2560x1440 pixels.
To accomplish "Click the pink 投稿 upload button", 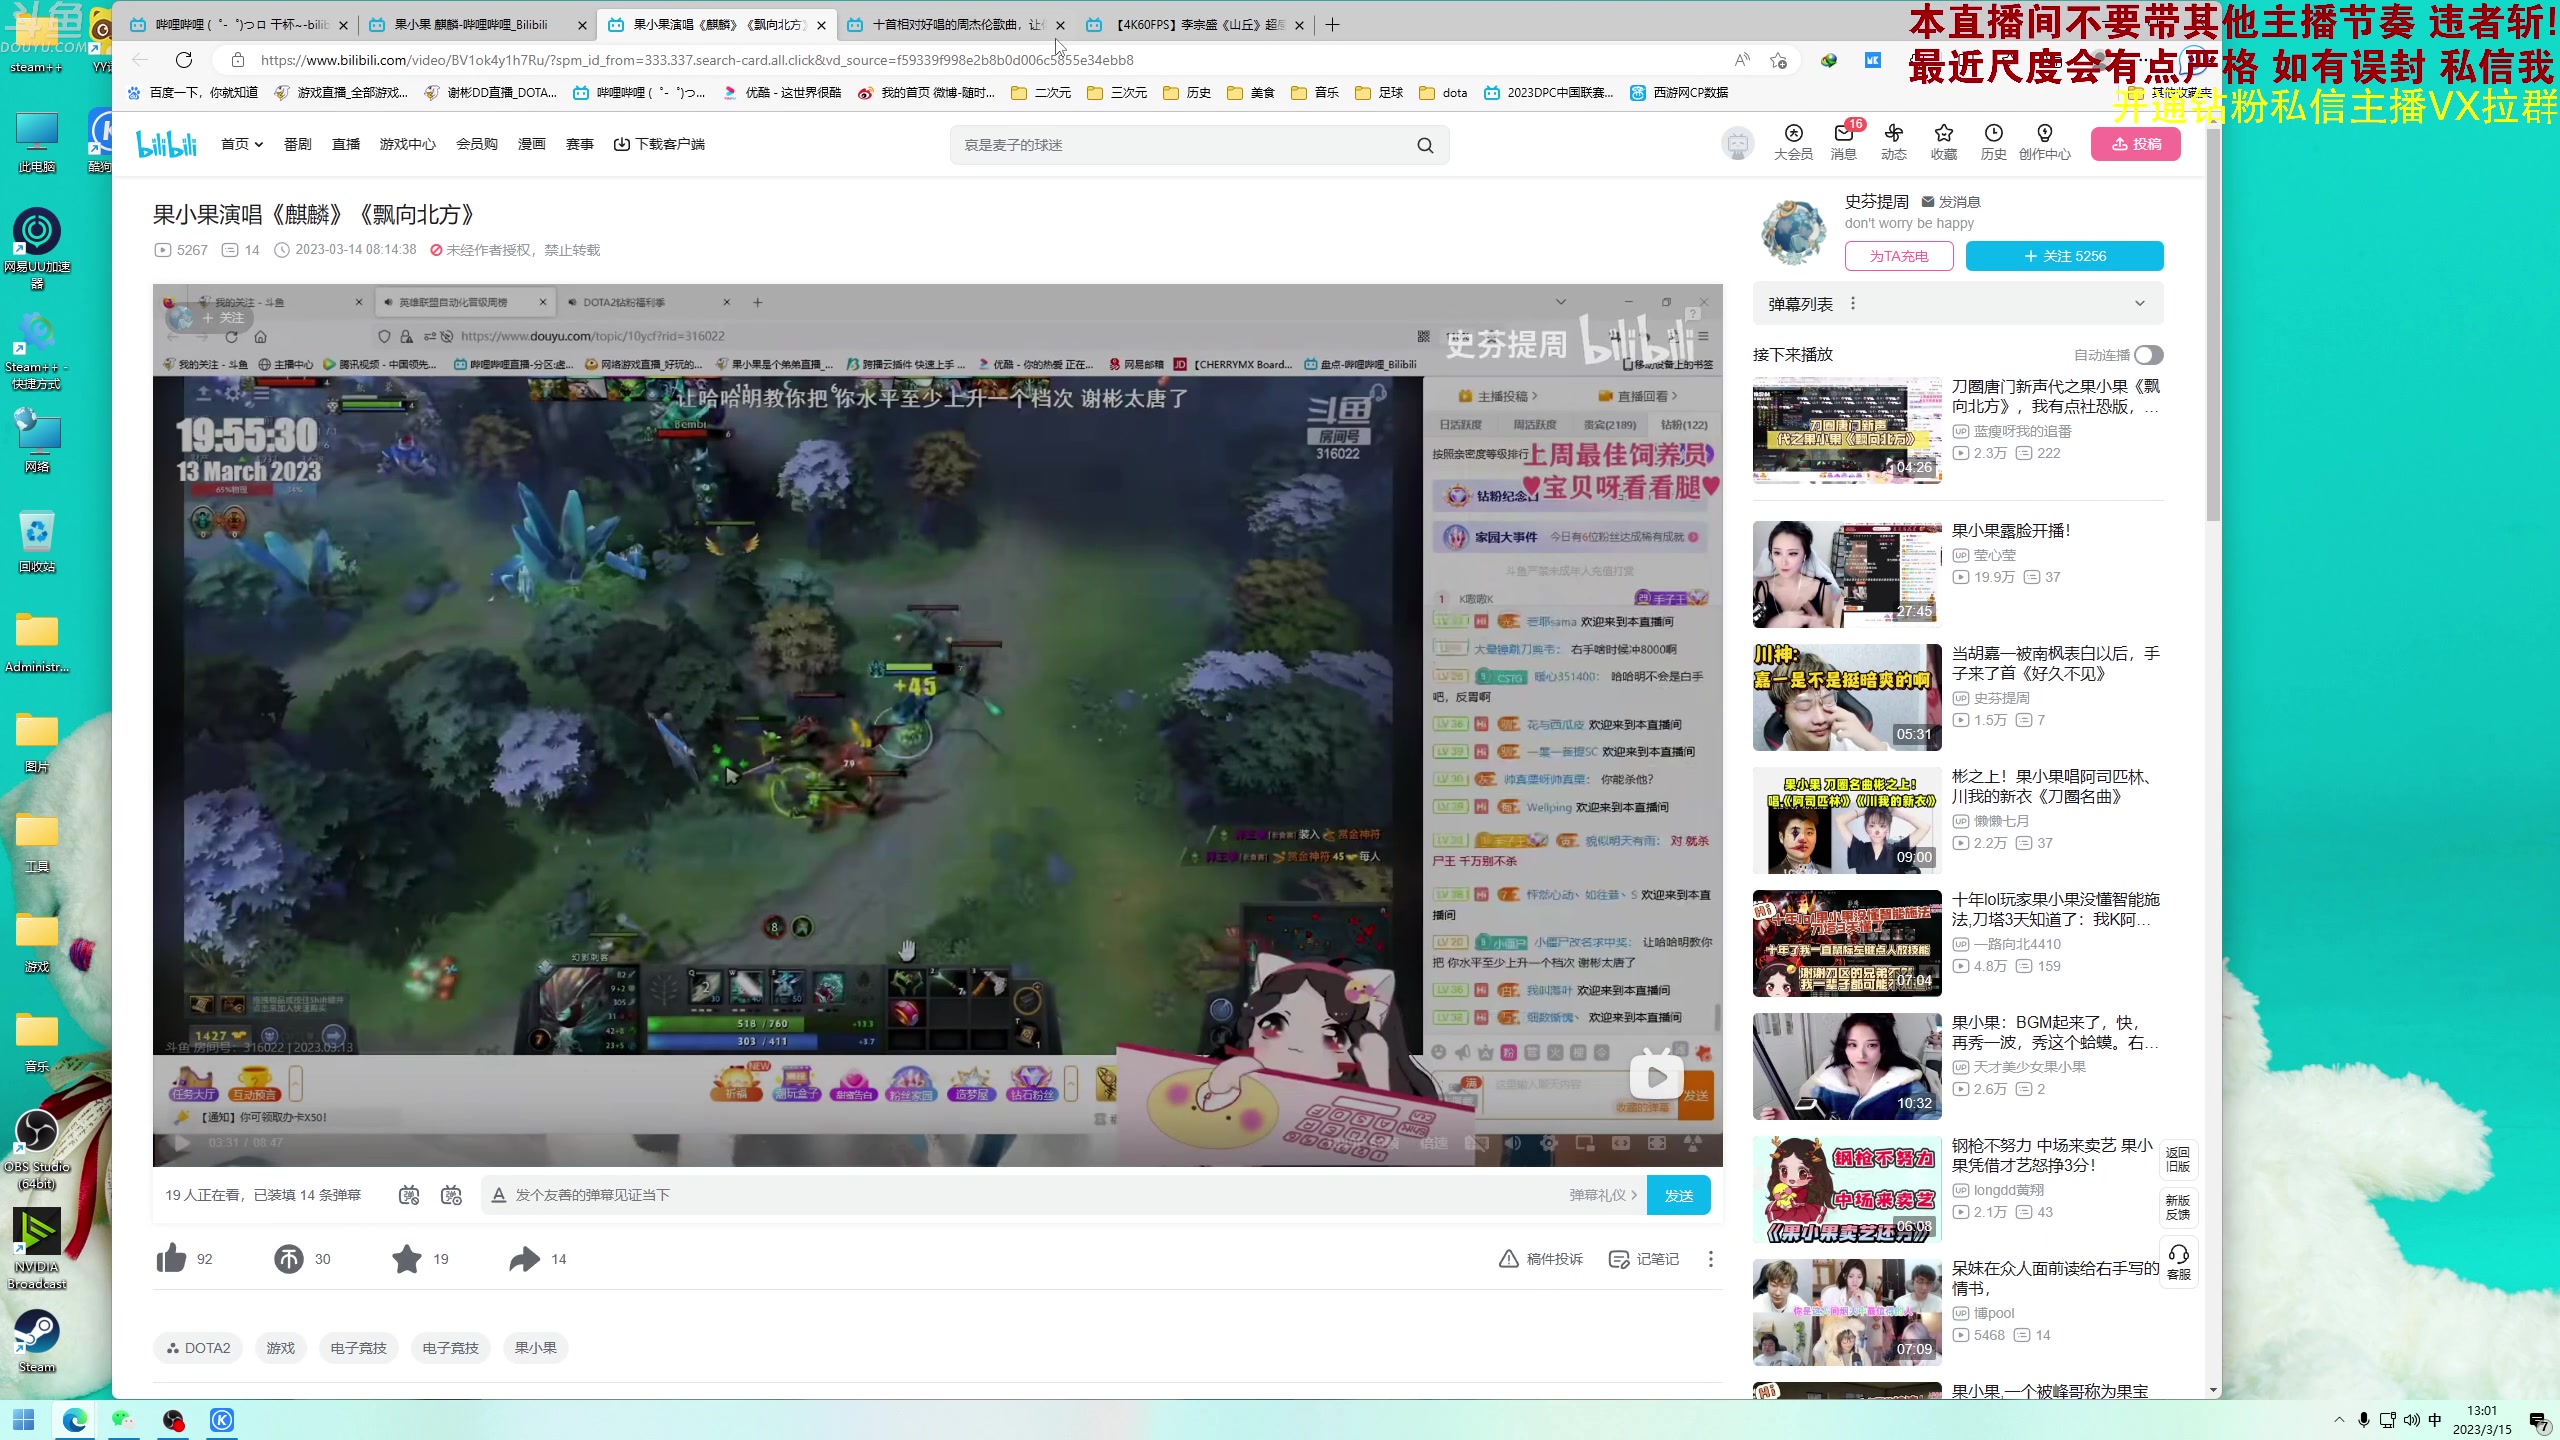I will (x=2136, y=144).
